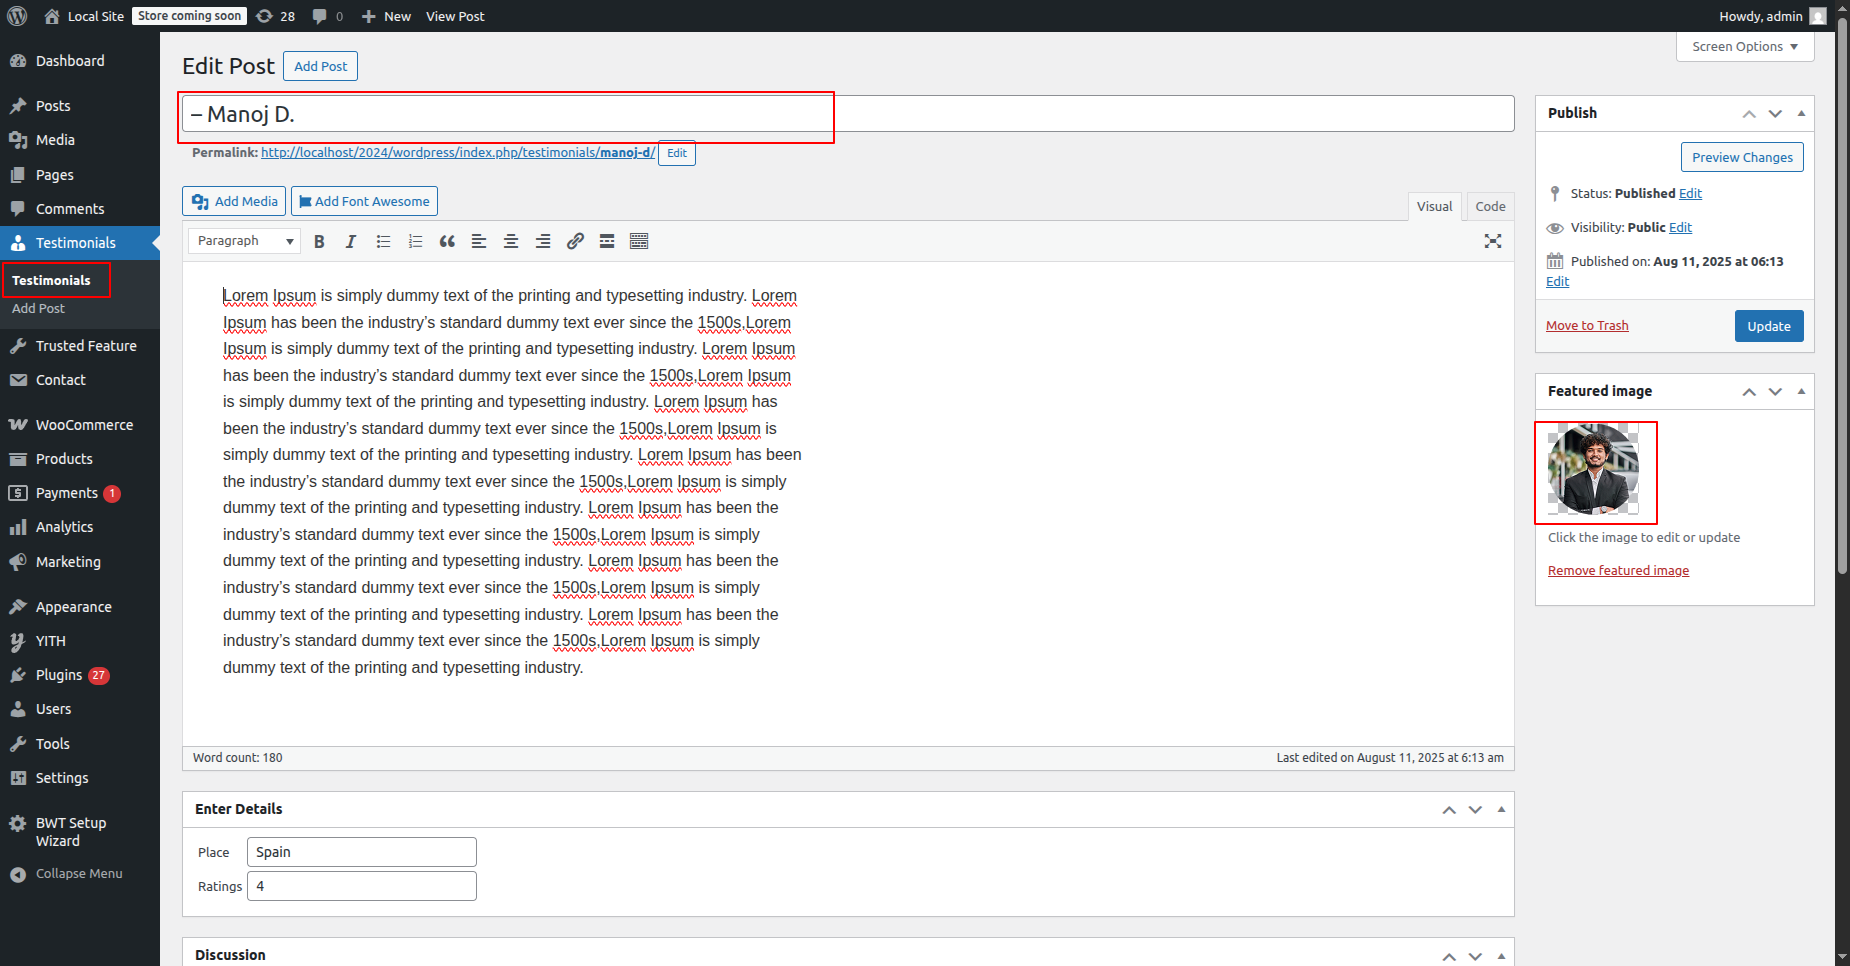The height and width of the screenshot is (966, 1850).
Task: Apply italic formatting to text
Action: [351, 241]
